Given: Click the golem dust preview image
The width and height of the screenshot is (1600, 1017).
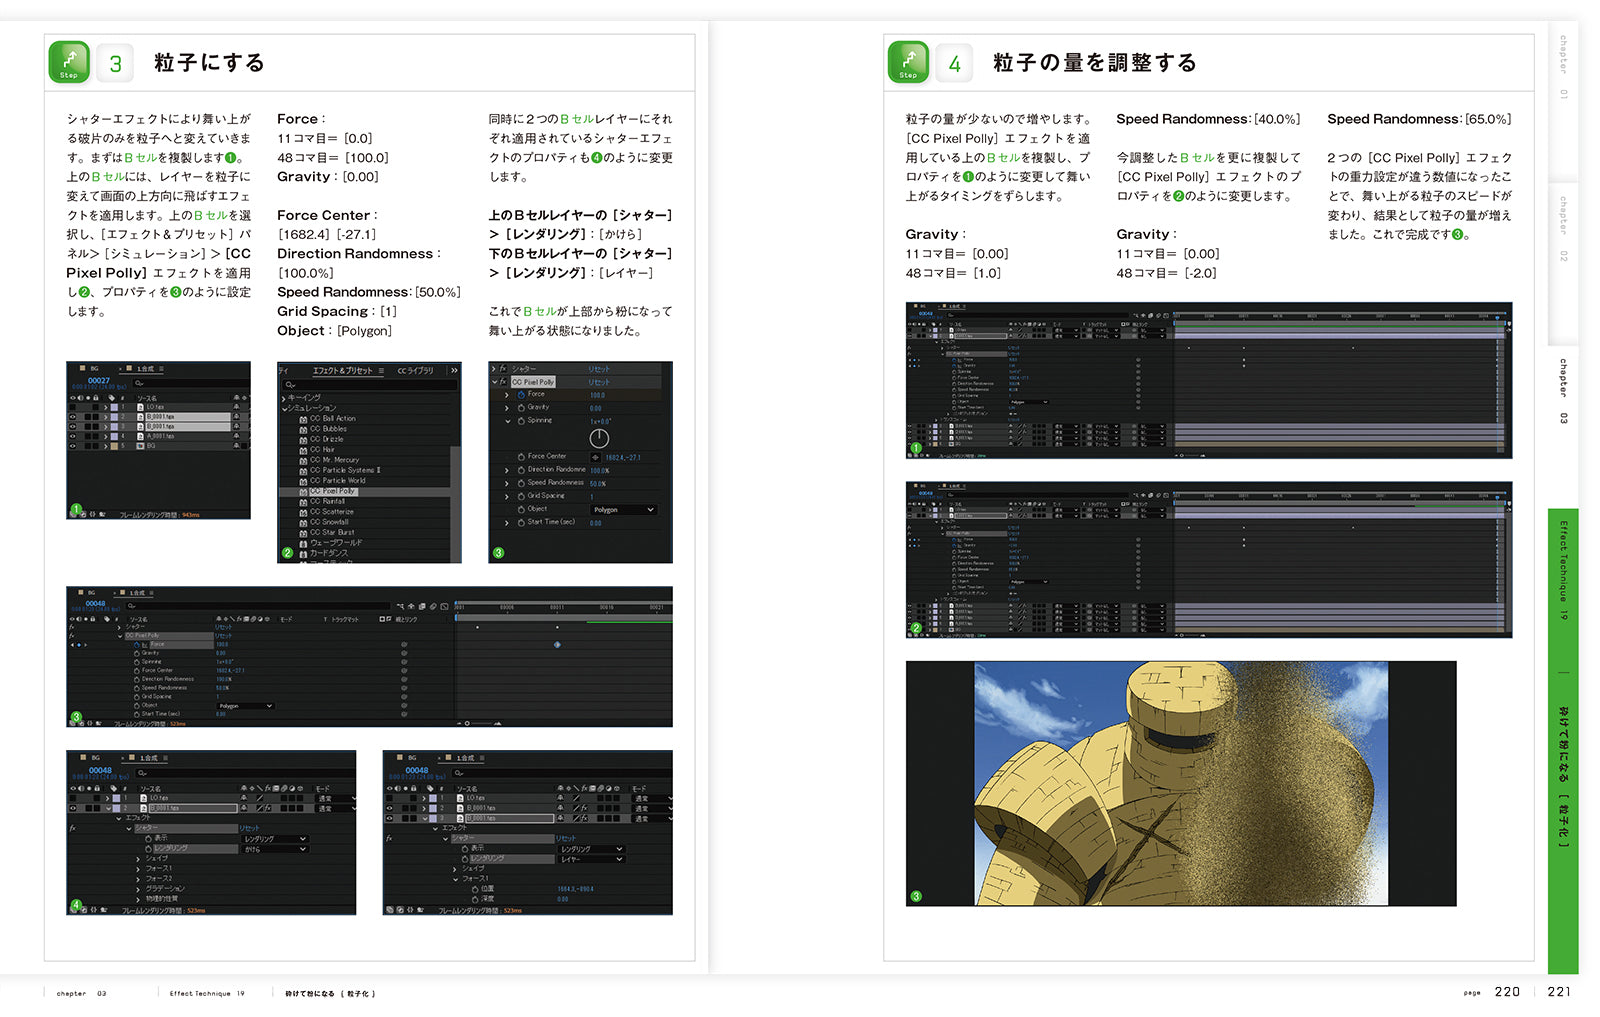Looking at the screenshot, I should click(x=1181, y=783).
